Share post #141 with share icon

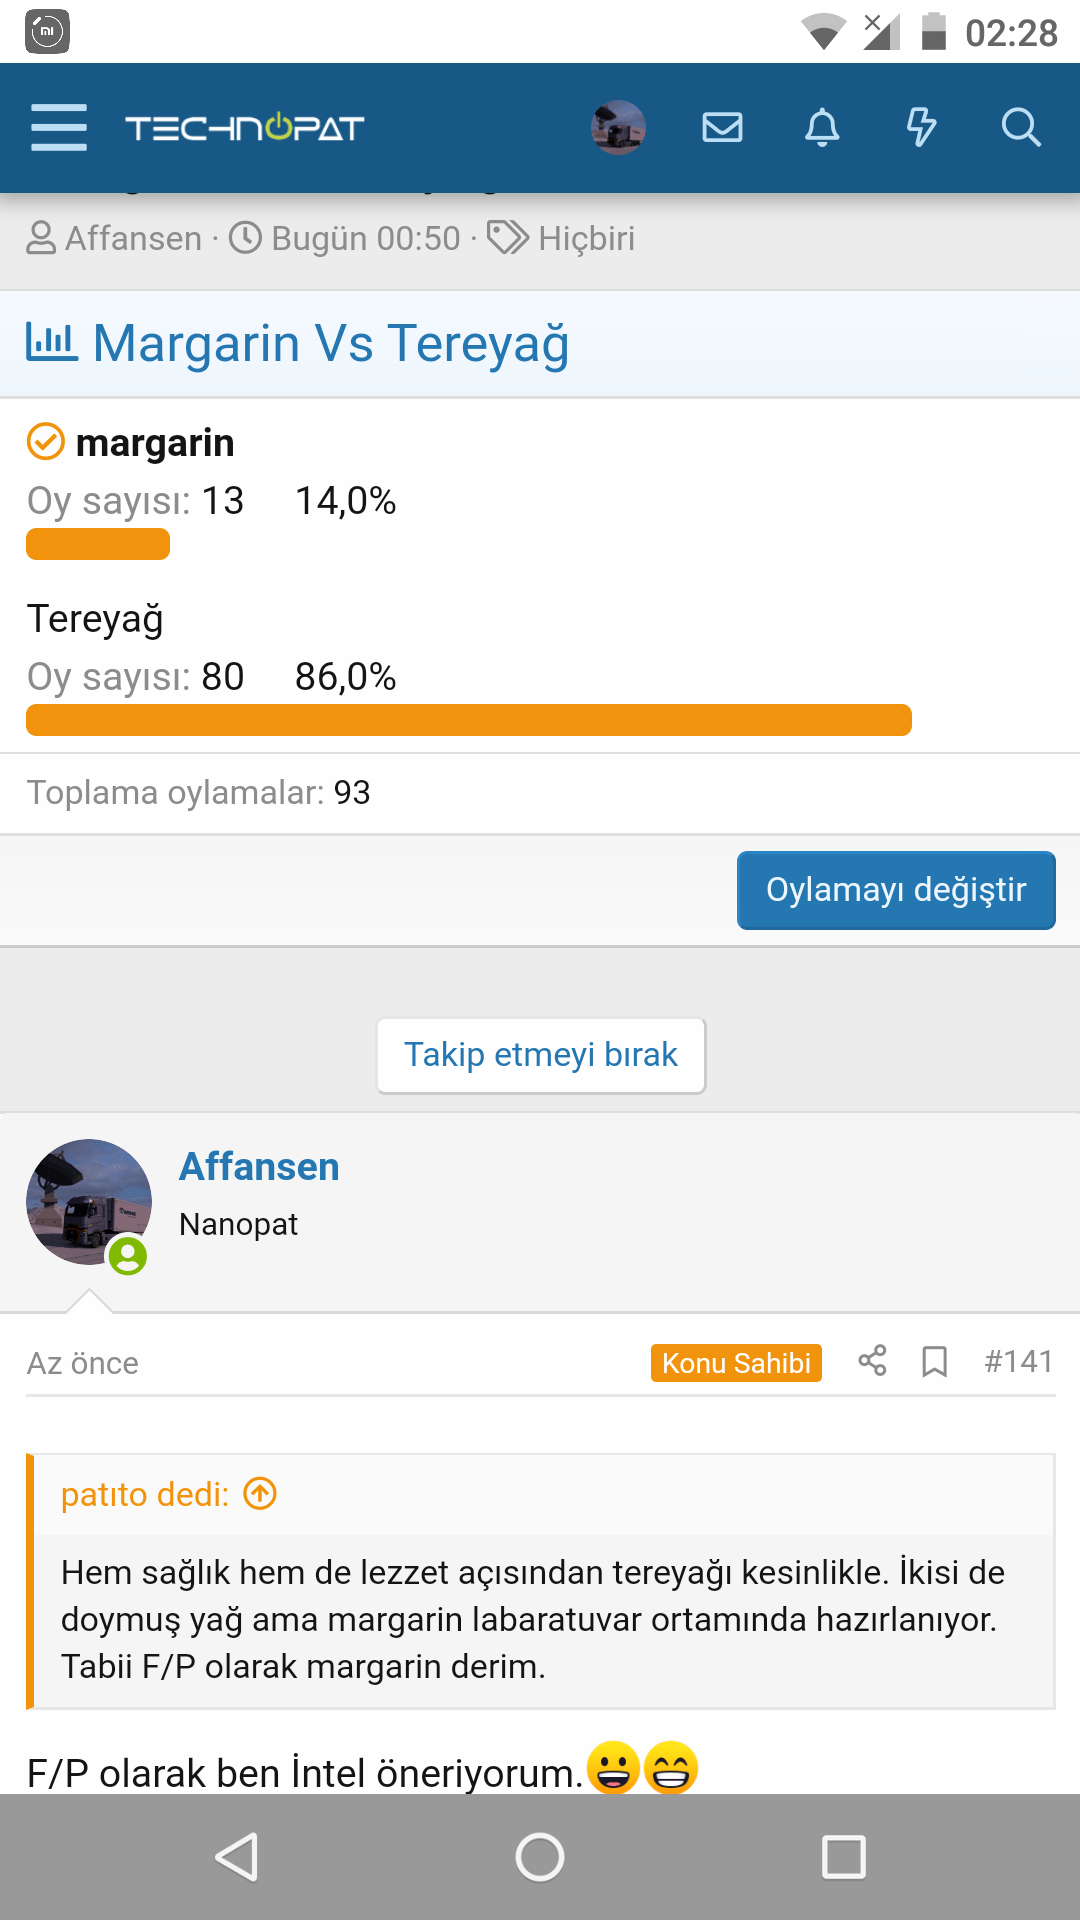[x=872, y=1361]
